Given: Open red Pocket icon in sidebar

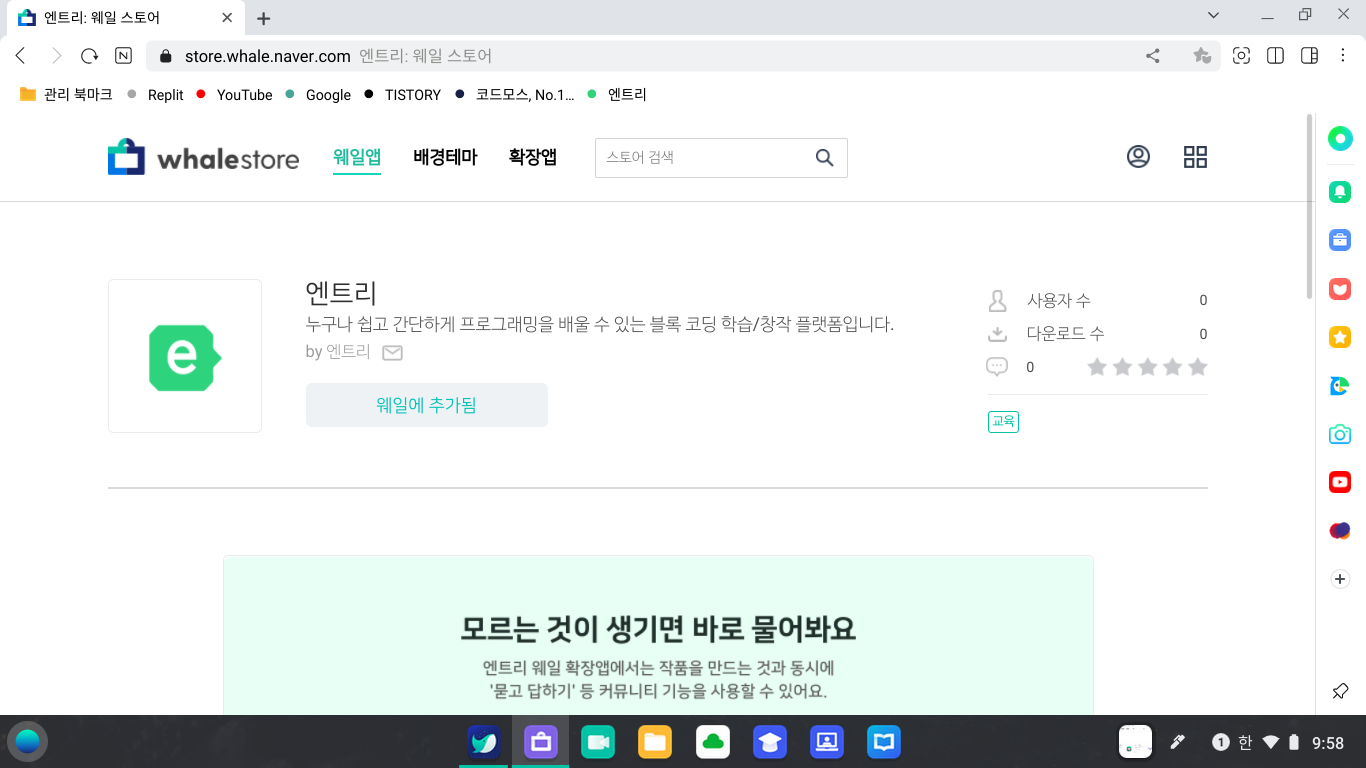Looking at the screenshot, I should point(1340,289).
